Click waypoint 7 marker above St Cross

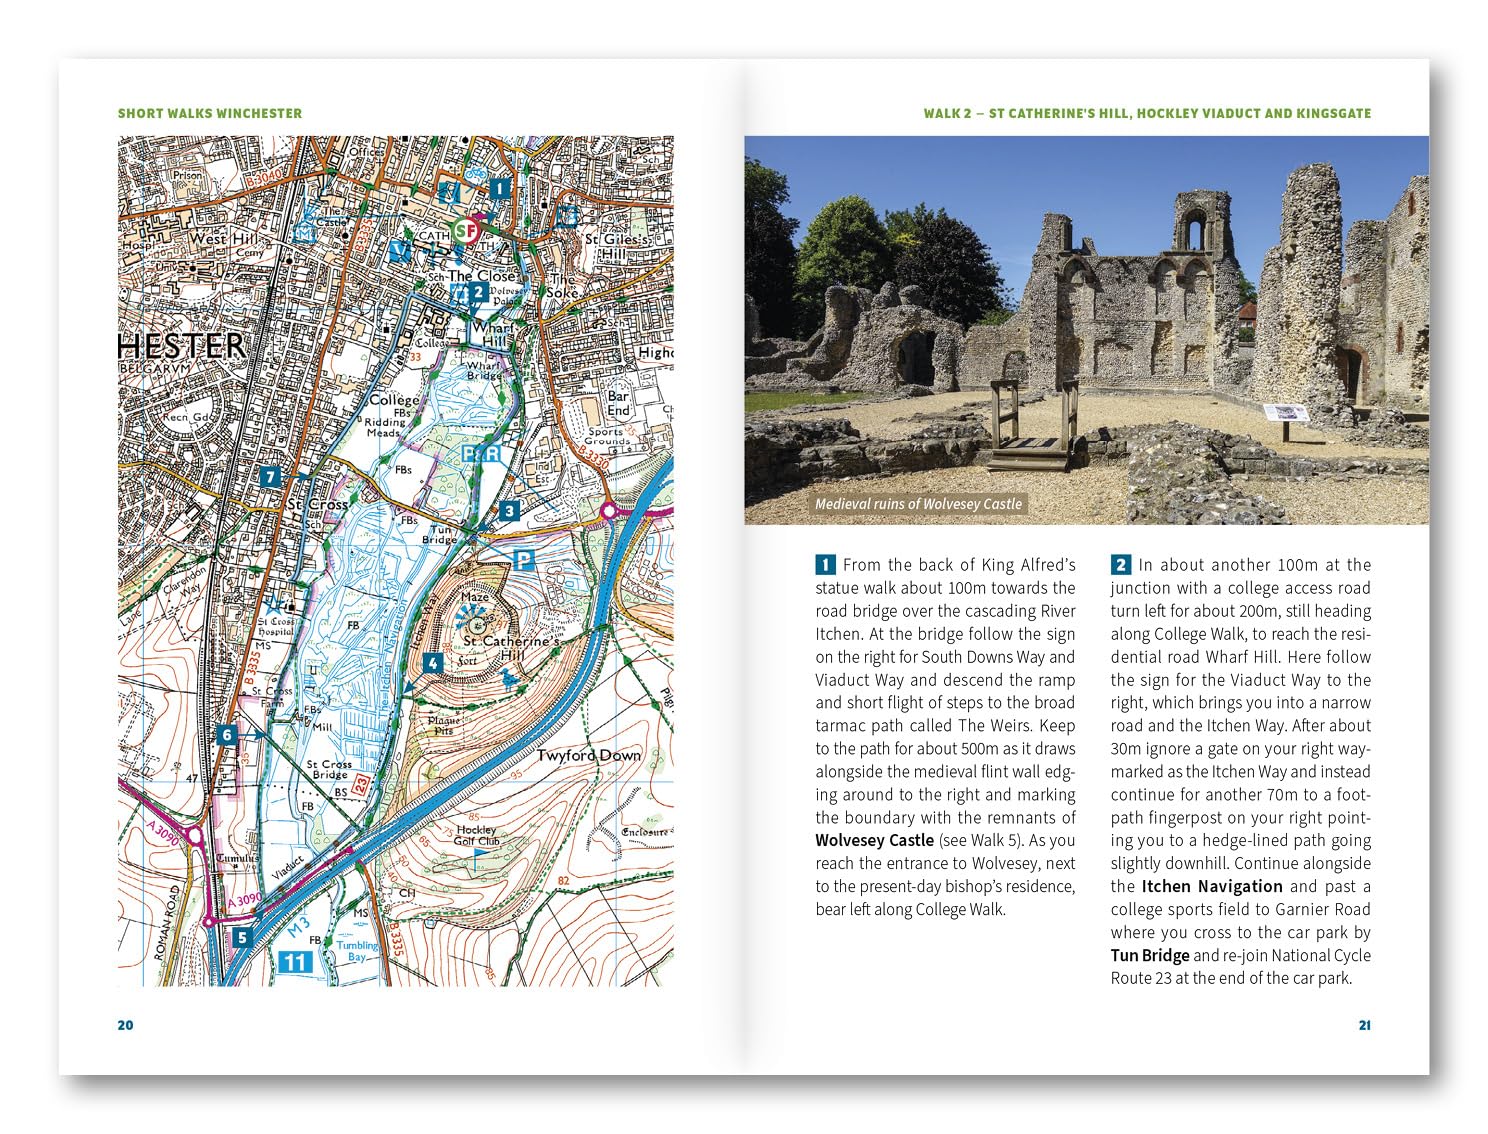pos(268,477)
